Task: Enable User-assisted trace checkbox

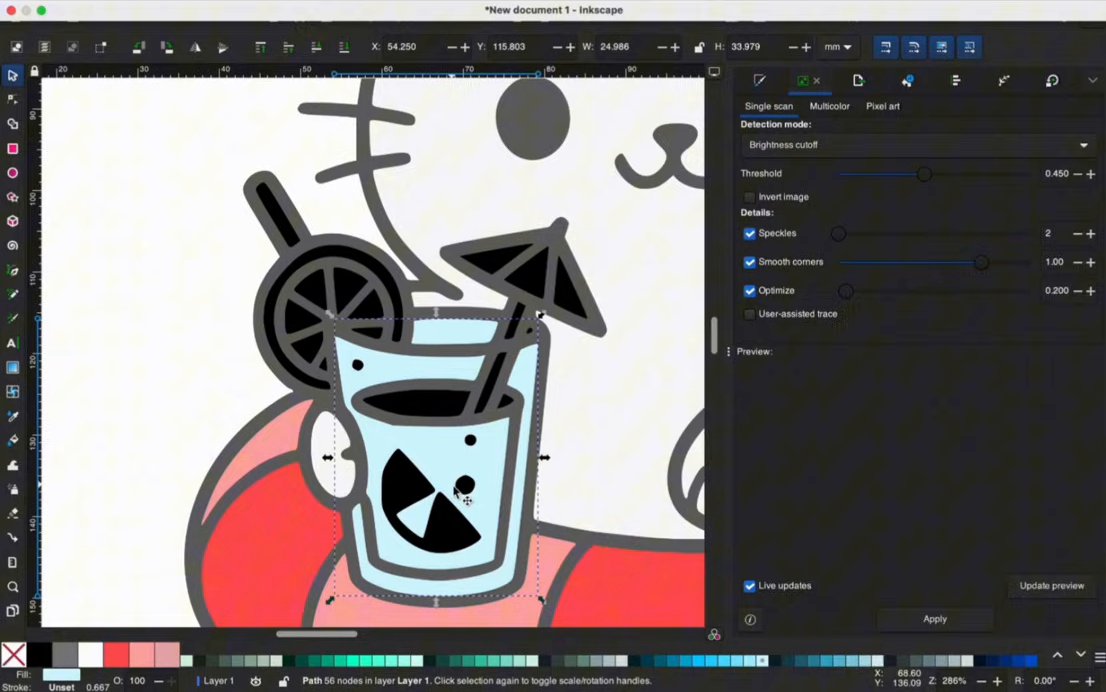Action: 749,314
